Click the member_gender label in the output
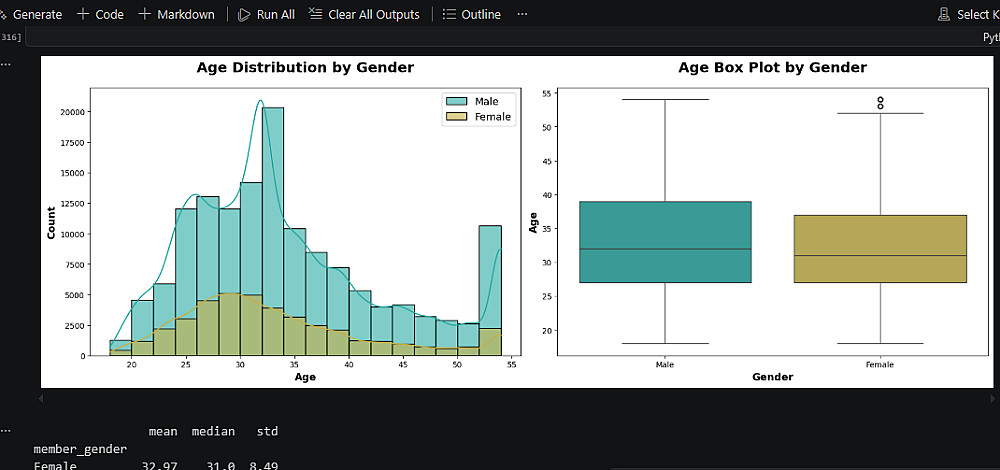The height and width of the screenshot is (470, 1000). pyautogui.click(x=80, y=450)
